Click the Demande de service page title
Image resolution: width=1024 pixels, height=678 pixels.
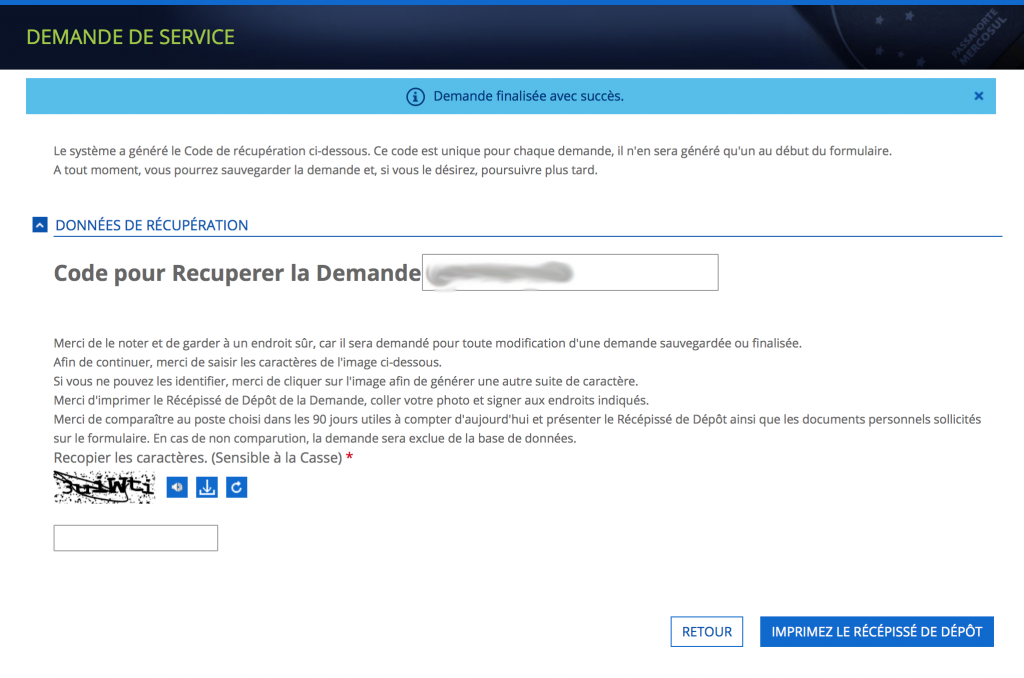131,37
